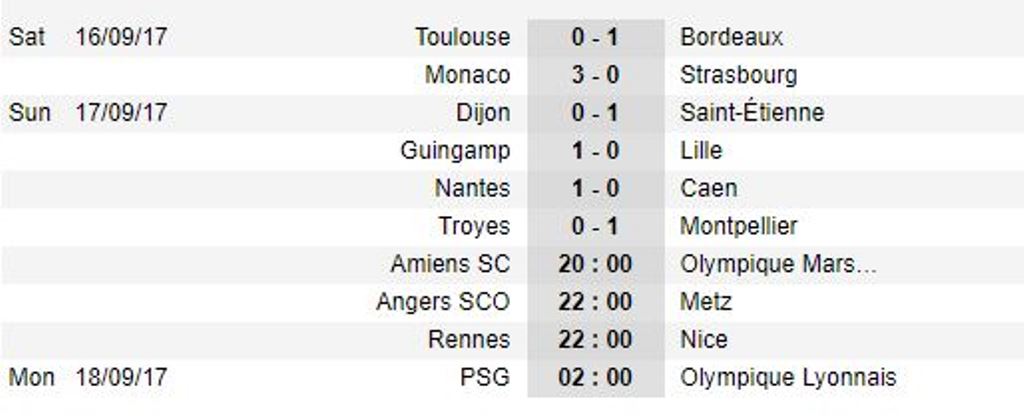Click the Dijon team name
This screenshot has height=416, width=1024.
pyautogui.click(x=483, y=113)
